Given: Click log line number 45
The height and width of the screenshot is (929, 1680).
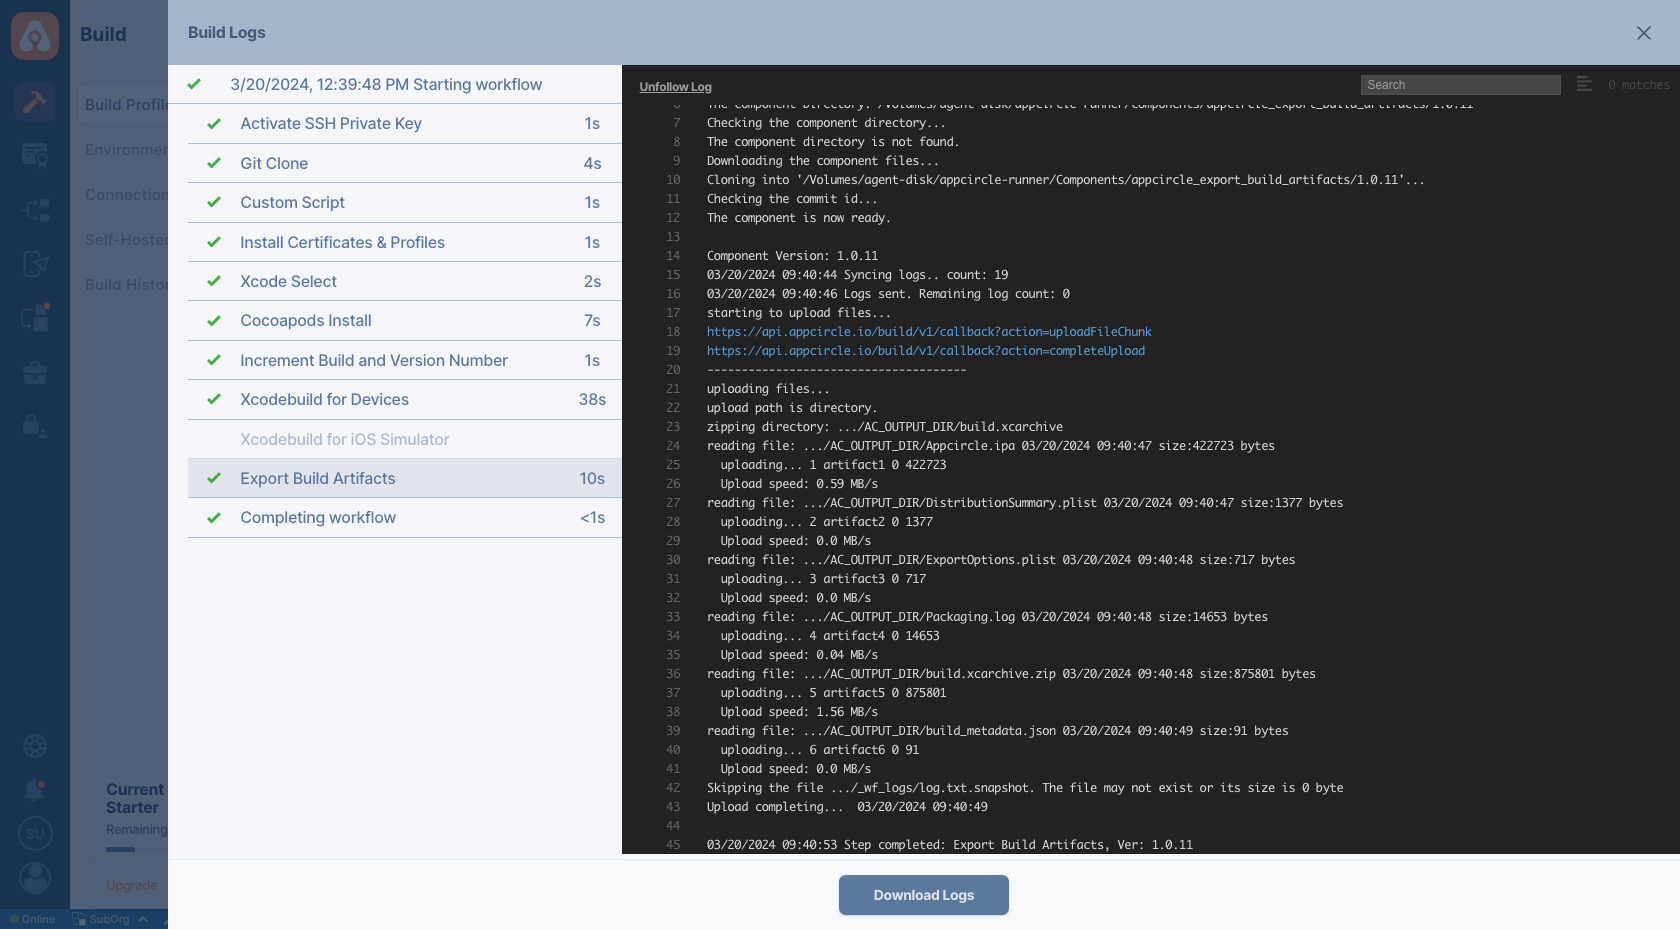Looking at the screenshot, I should pyautogui.click(x=673, y=845).
